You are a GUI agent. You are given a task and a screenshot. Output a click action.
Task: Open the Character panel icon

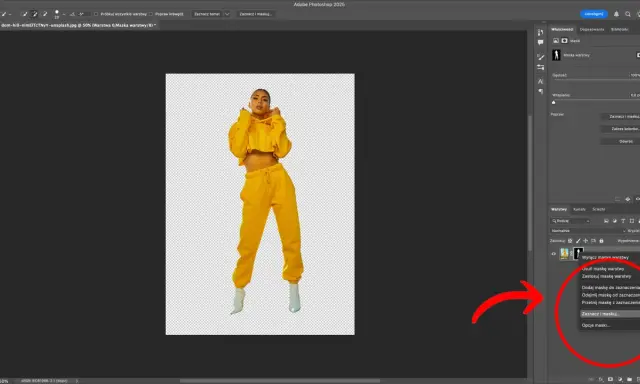(x=540, y=82)
